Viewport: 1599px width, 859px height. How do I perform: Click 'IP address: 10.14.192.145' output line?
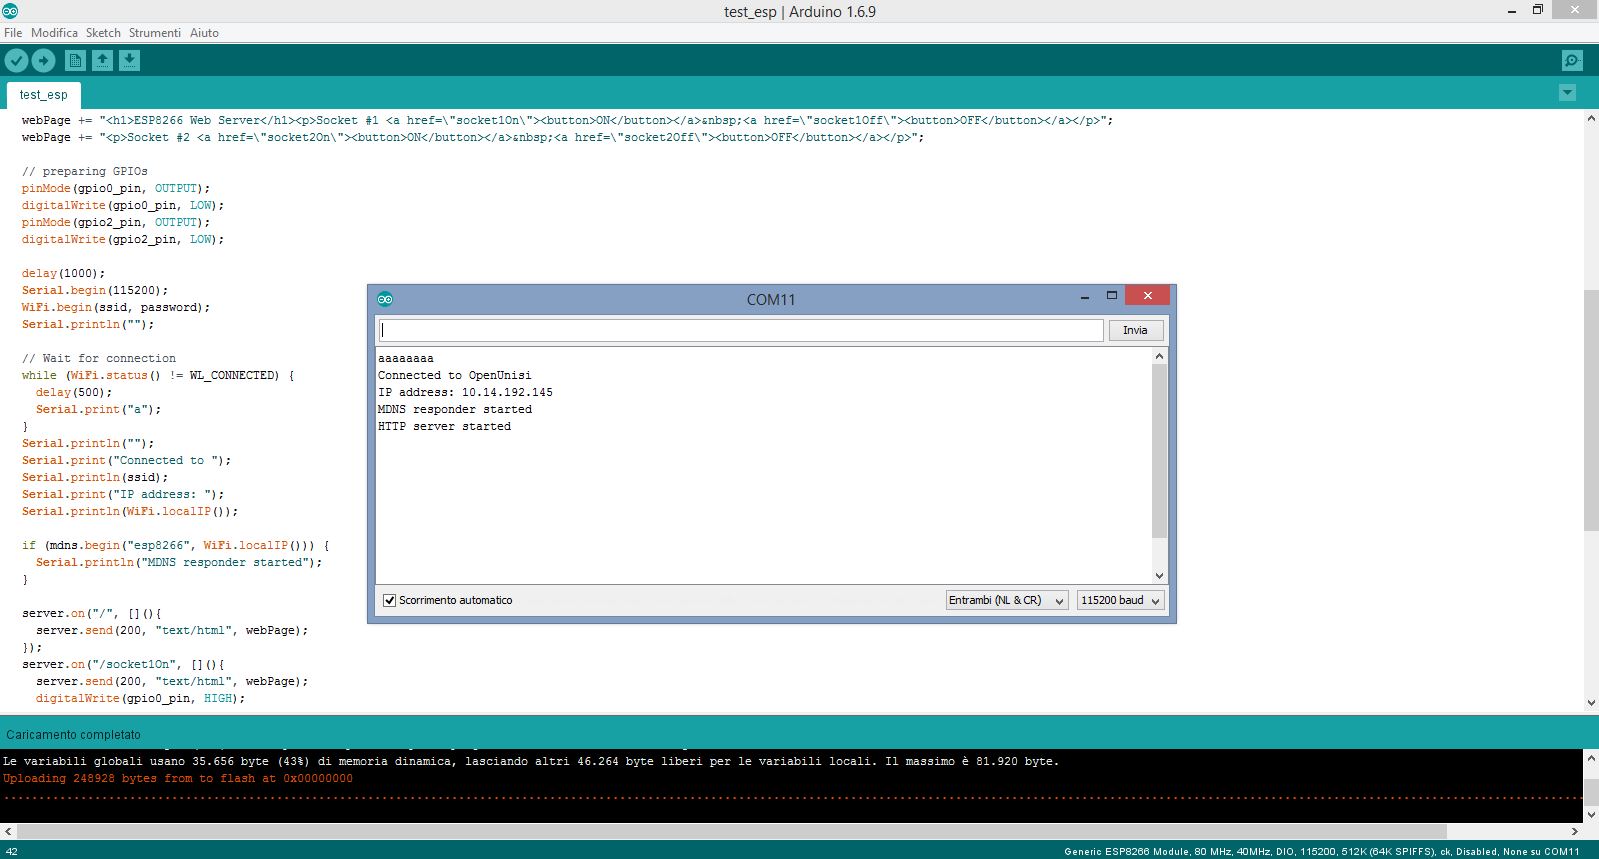point(465,392)
